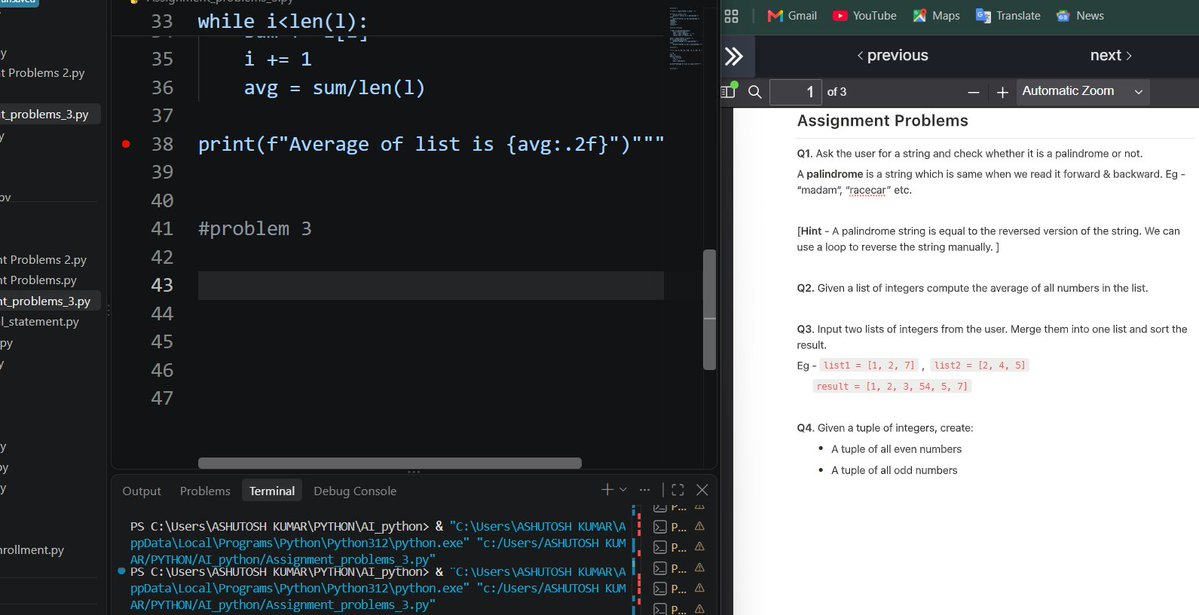Open the Maps bookmark

[936, 15]
